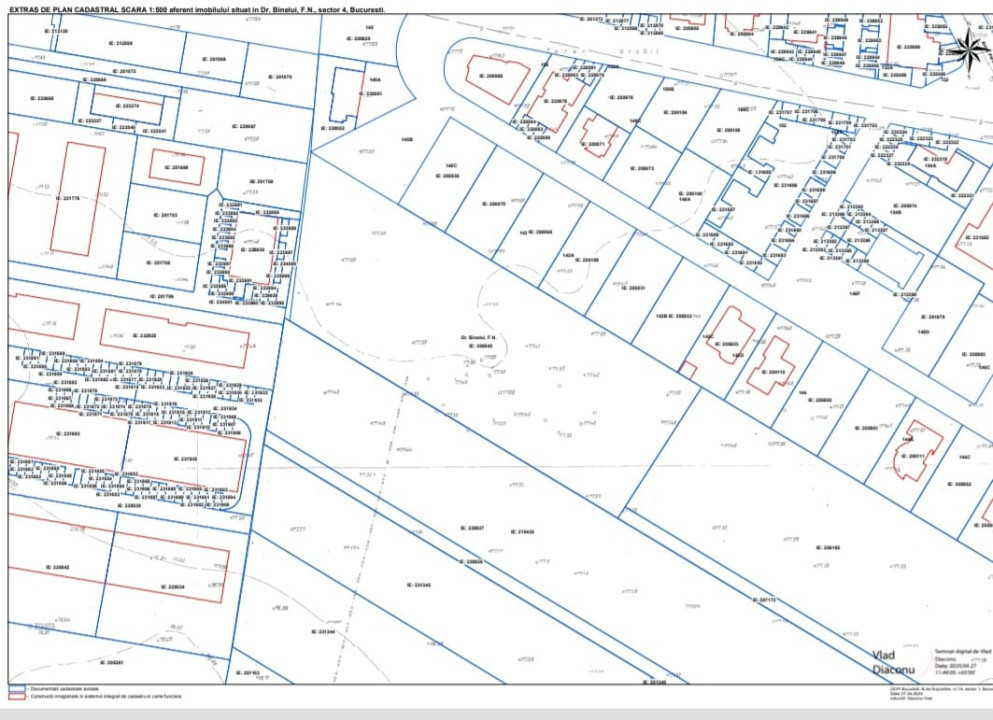This screenshot has height=720, width=993.
Task: Click cadastral number 'IE: 208831'
Action: [x=632, y=287]
